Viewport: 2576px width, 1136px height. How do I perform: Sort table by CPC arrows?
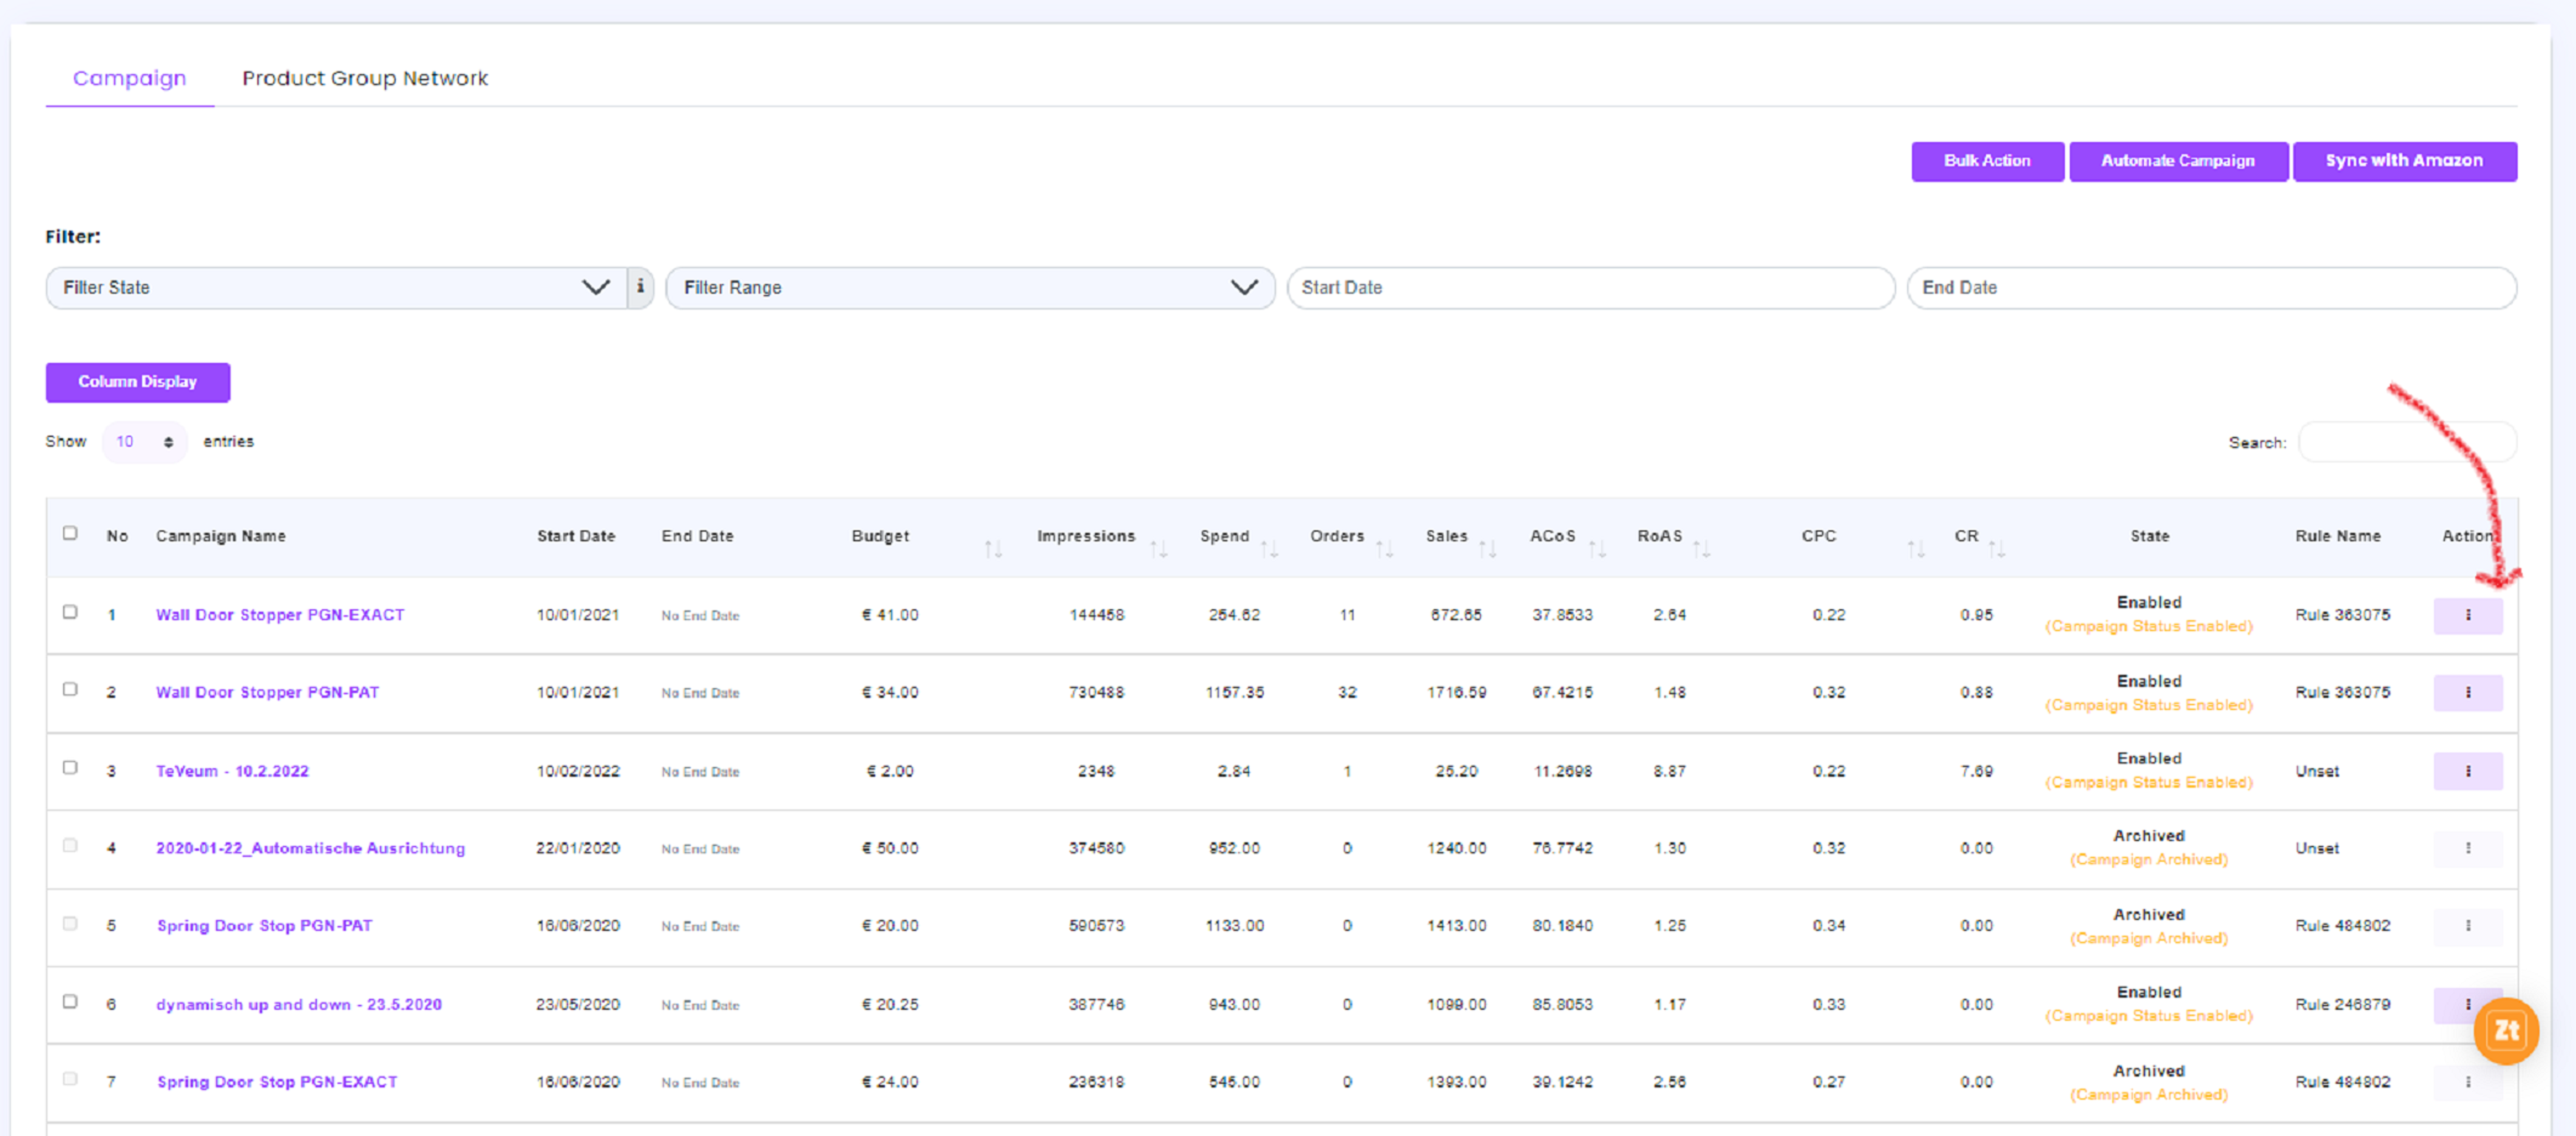[x=1915, y=549]
